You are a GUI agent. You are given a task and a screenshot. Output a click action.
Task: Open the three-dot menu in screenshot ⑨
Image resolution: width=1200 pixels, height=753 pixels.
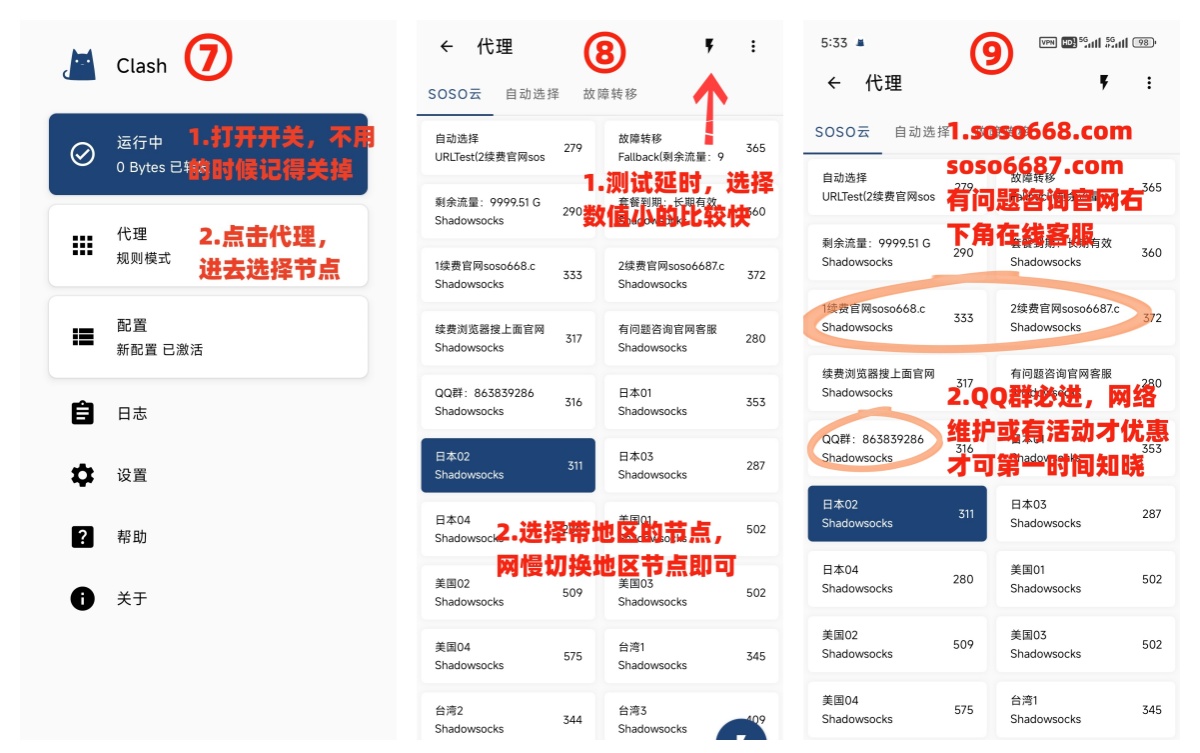point(1149,83)
